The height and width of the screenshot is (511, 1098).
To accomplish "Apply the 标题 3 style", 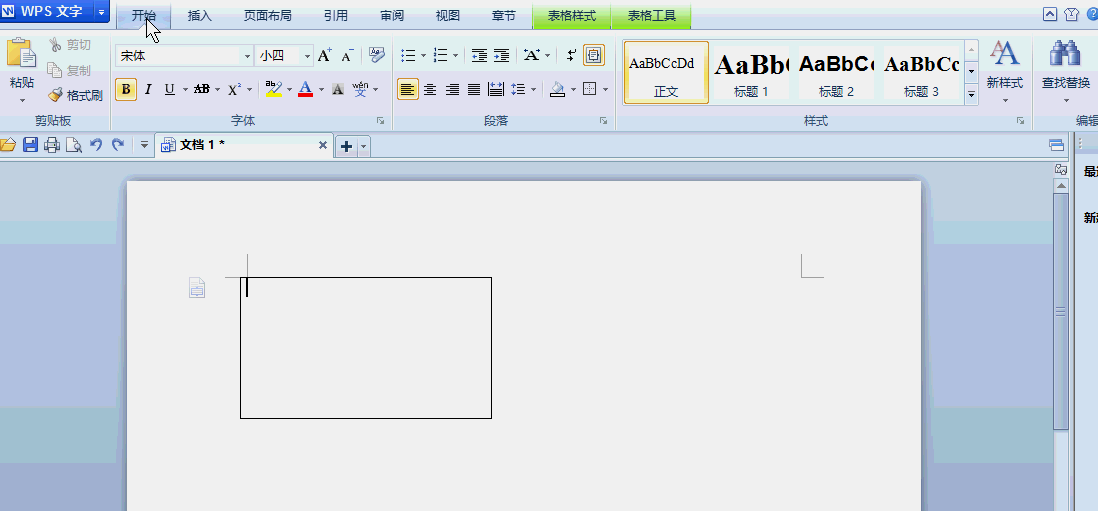I will pyautogui.click(x=921, y=72).
